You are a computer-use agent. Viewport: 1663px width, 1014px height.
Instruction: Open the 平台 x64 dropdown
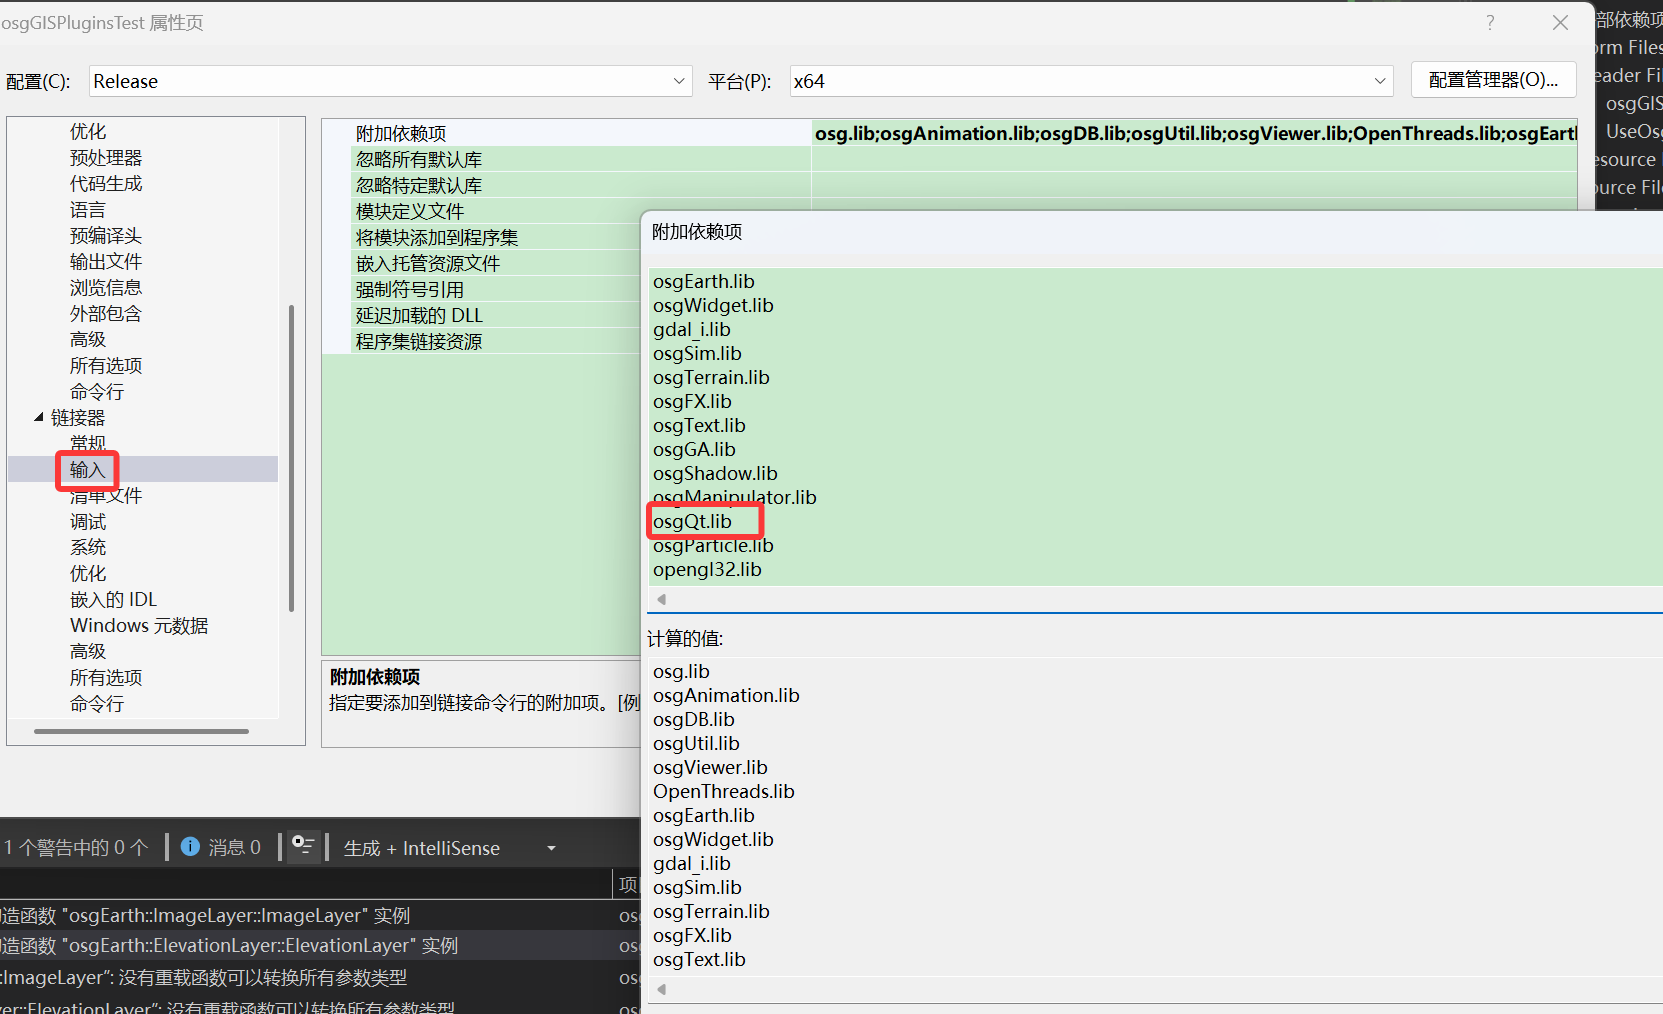coord(1091,81)
